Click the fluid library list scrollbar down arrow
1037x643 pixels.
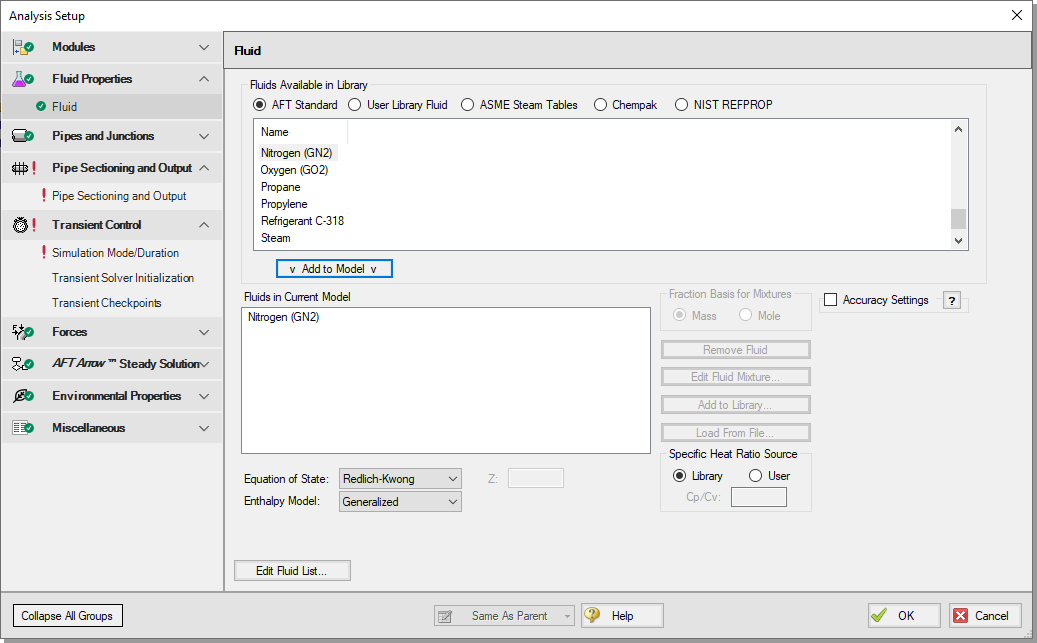959,240
